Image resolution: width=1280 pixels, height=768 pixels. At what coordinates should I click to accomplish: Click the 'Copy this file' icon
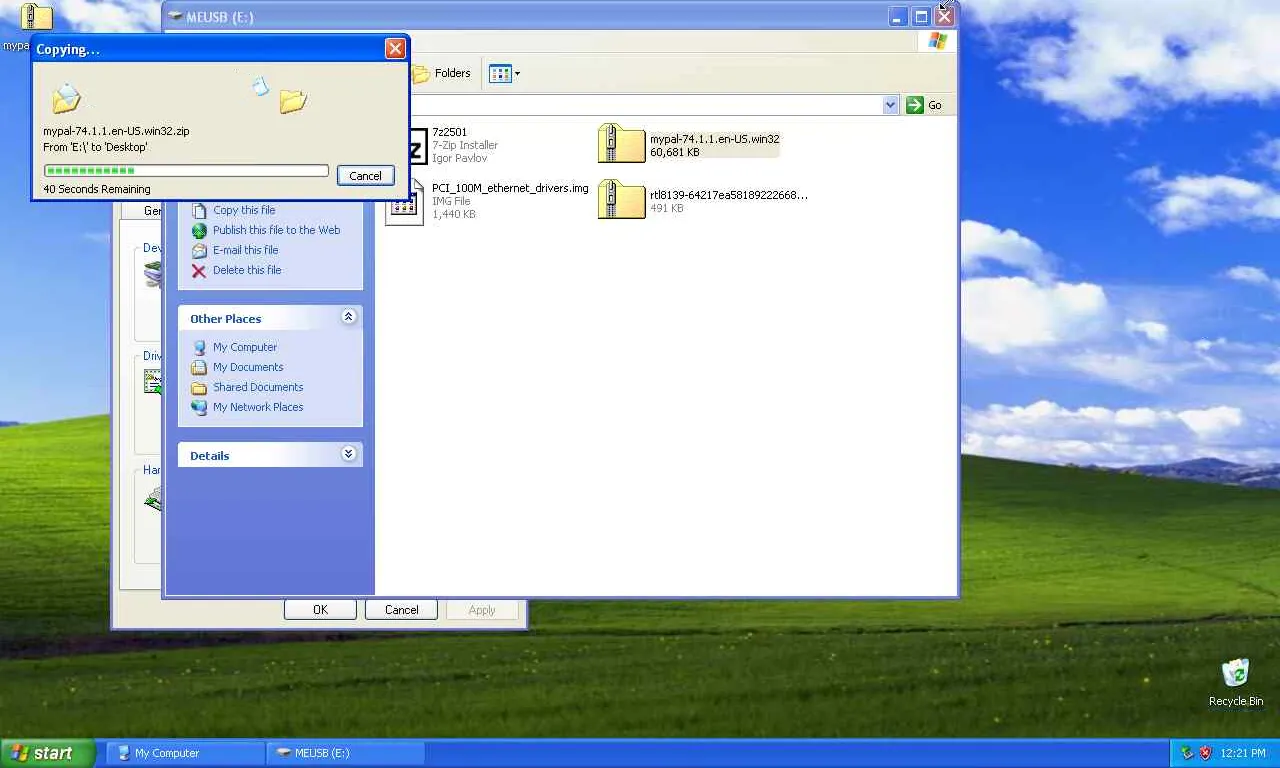pyautogui.click(x=199, y=211)
